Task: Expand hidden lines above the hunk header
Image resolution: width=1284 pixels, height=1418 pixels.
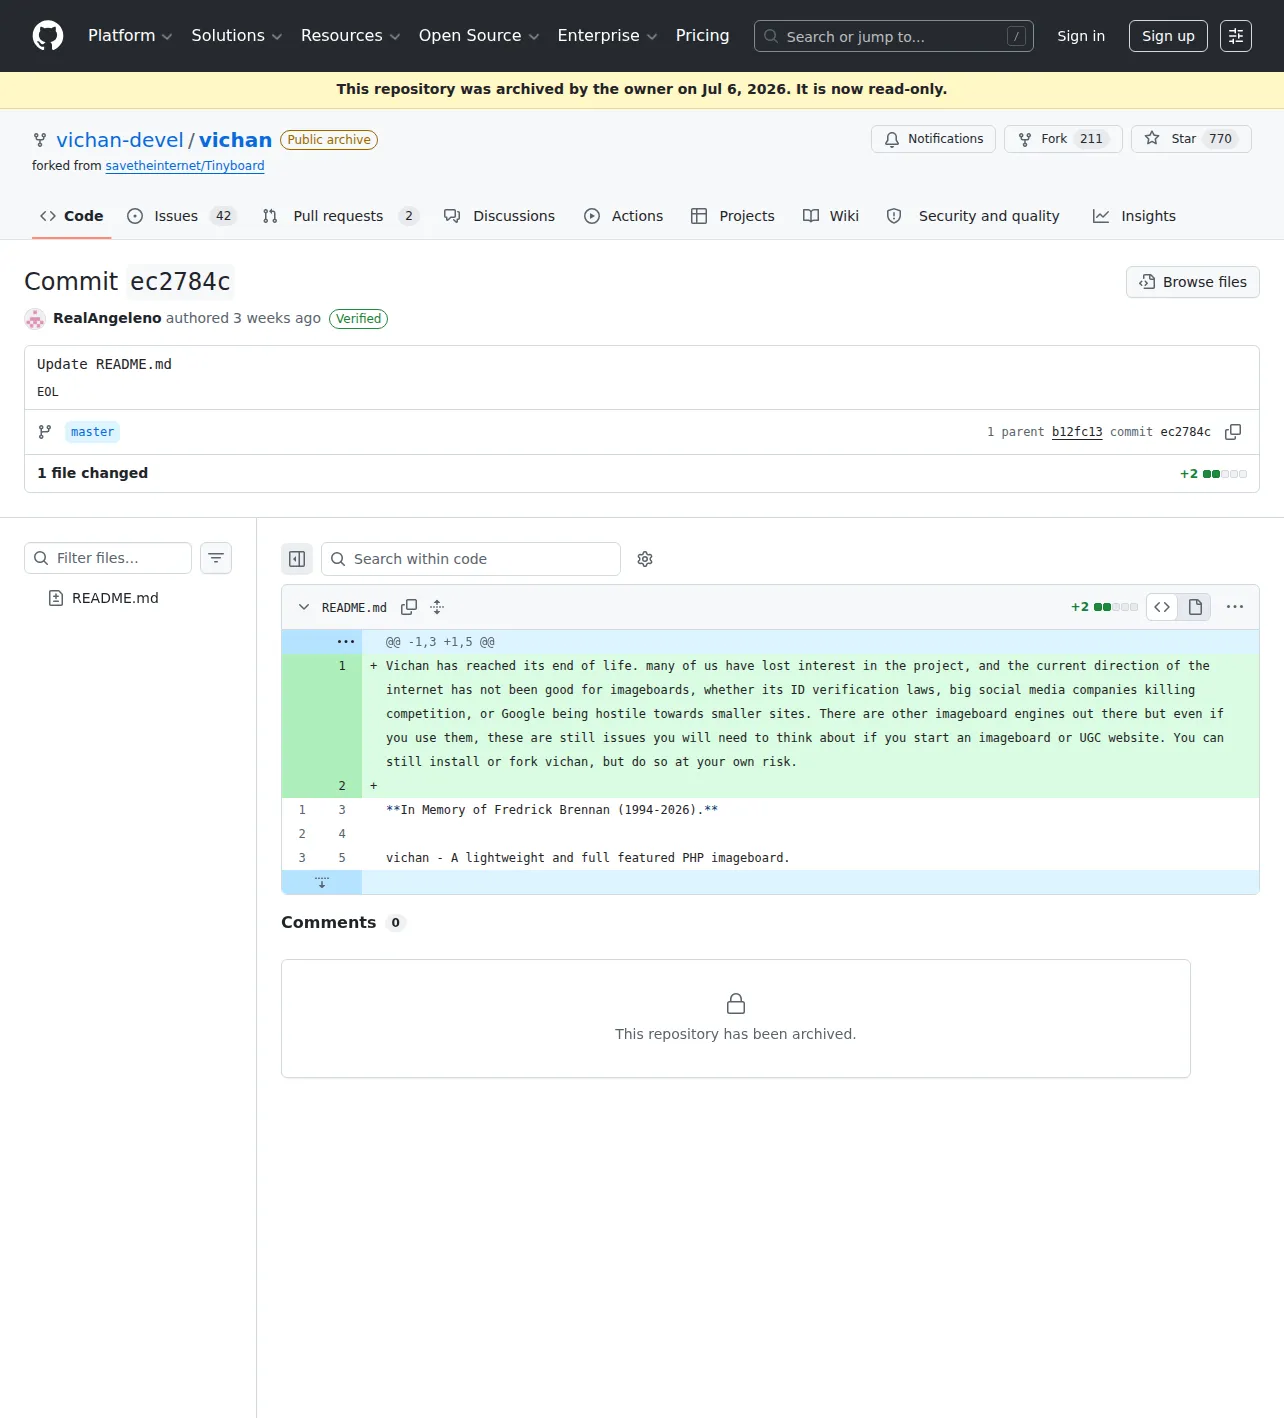Action: coord(346,642)
